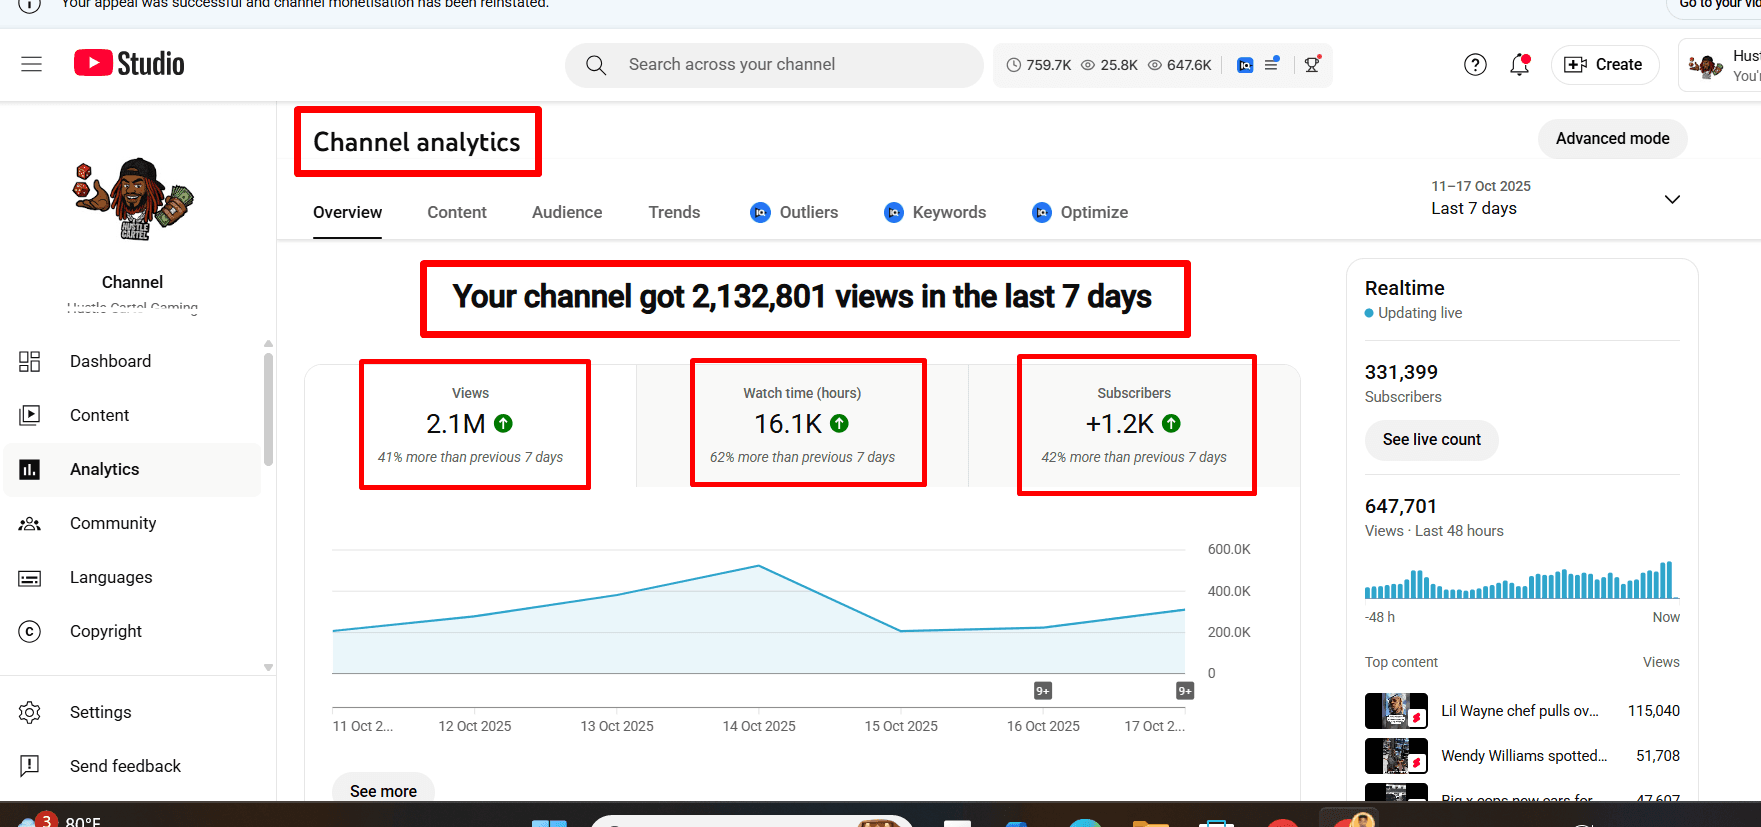
Task: Click the 51,708 views value
Action: (1657, 756)
